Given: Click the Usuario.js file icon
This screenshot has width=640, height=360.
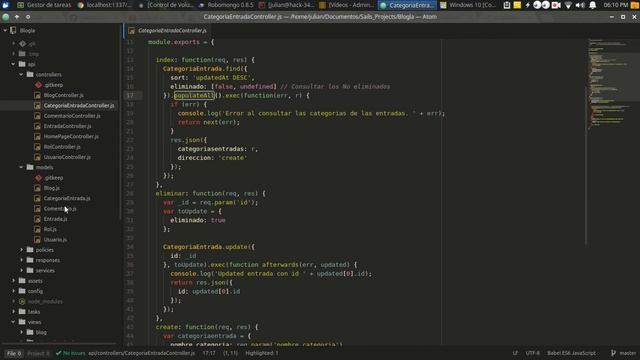Looking at the screenshot, I should click(x=38, y=240).
